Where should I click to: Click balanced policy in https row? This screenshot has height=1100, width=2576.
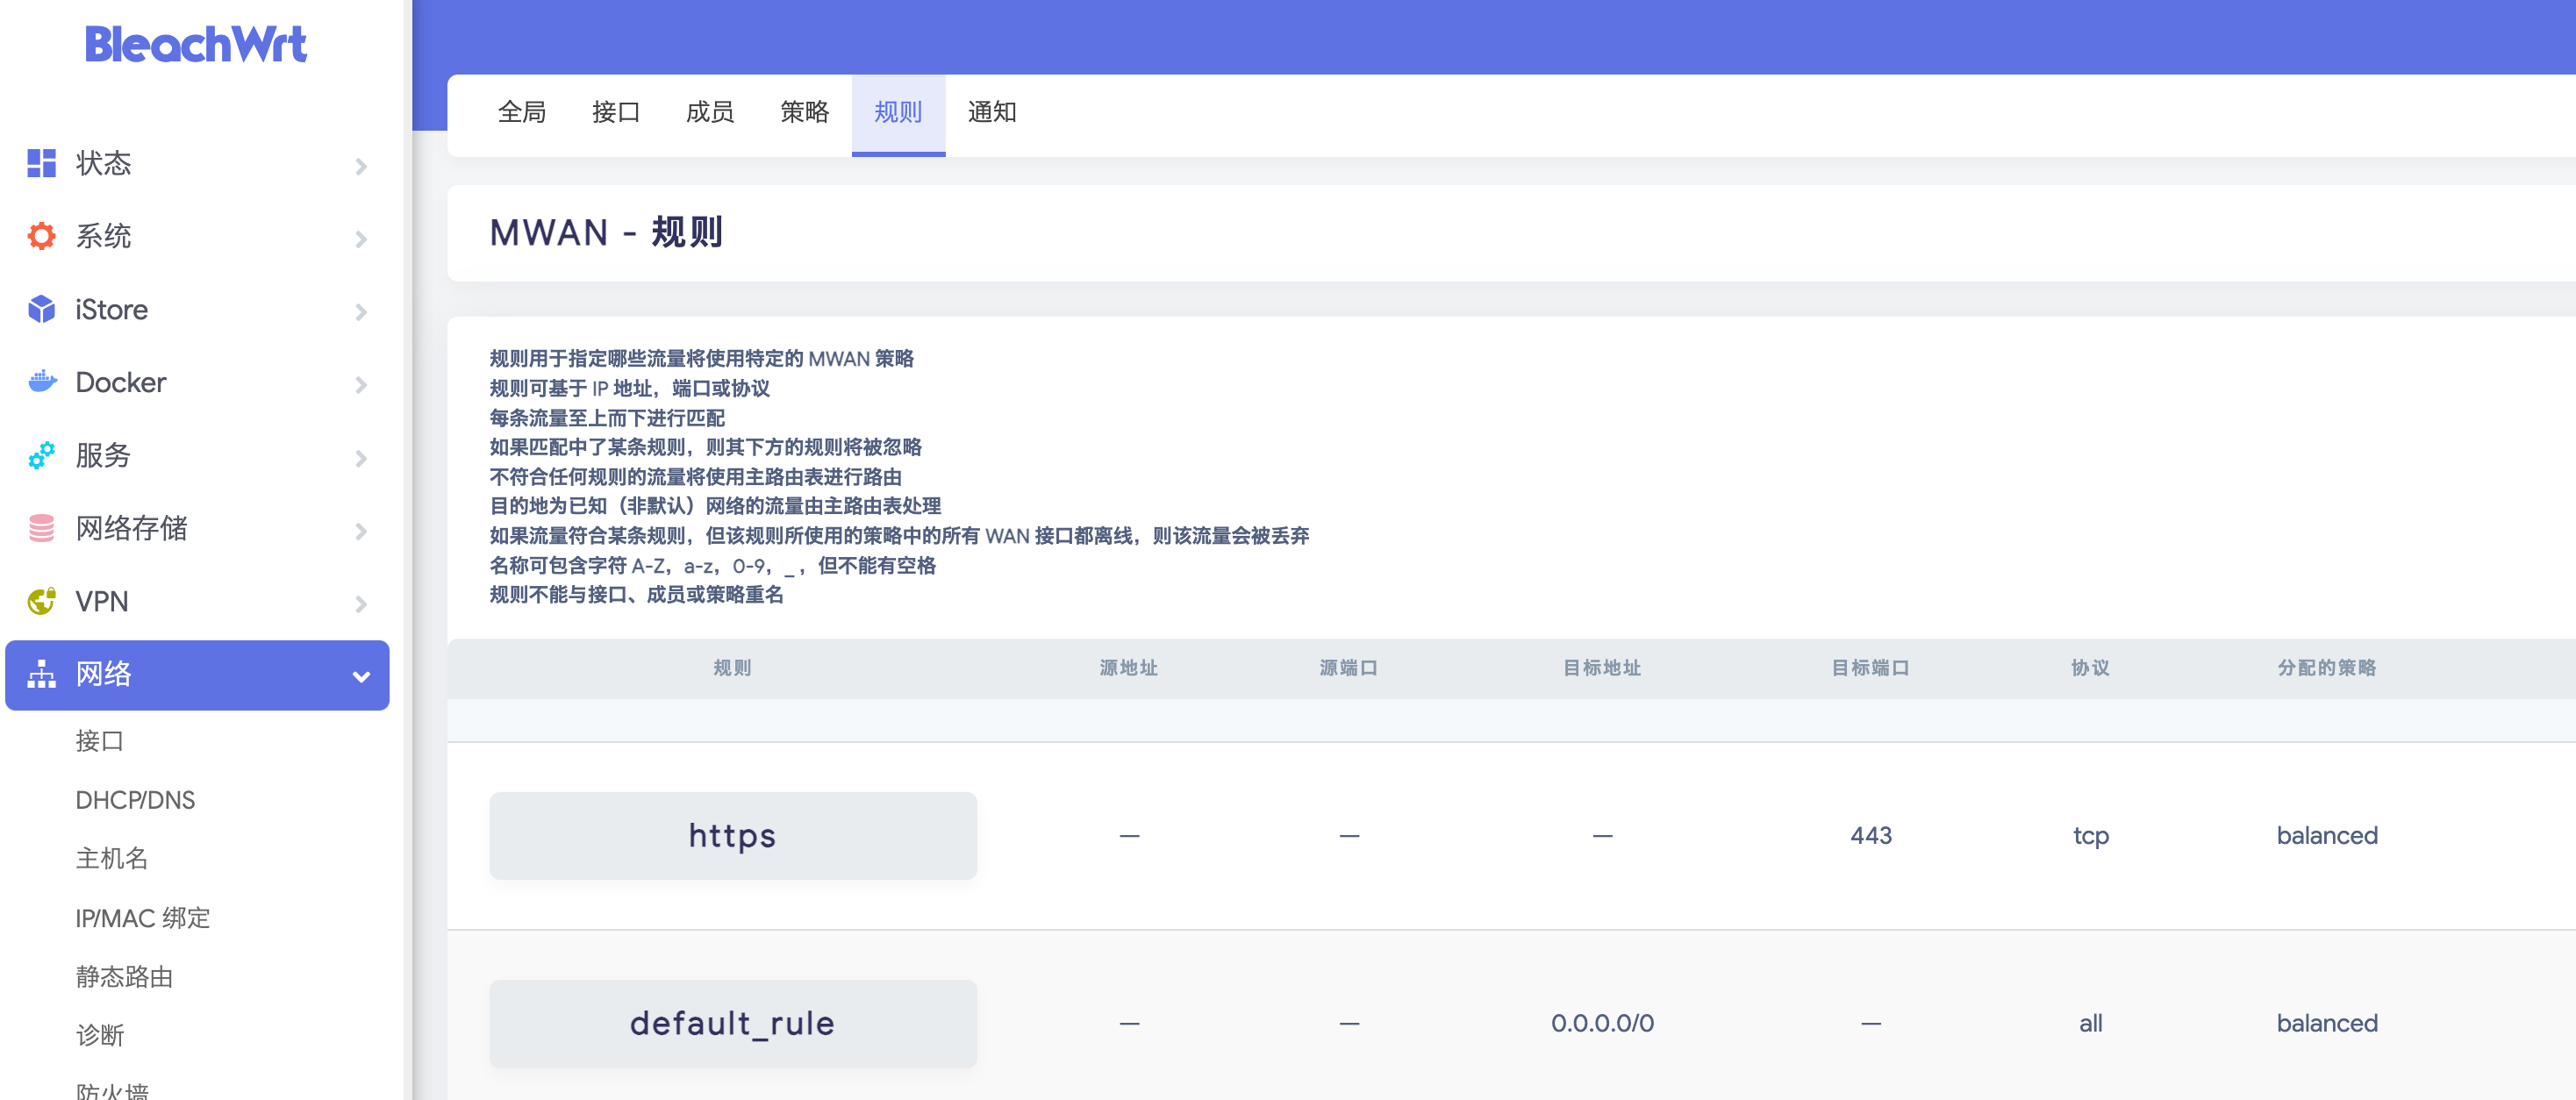[x=2327, y=836]
